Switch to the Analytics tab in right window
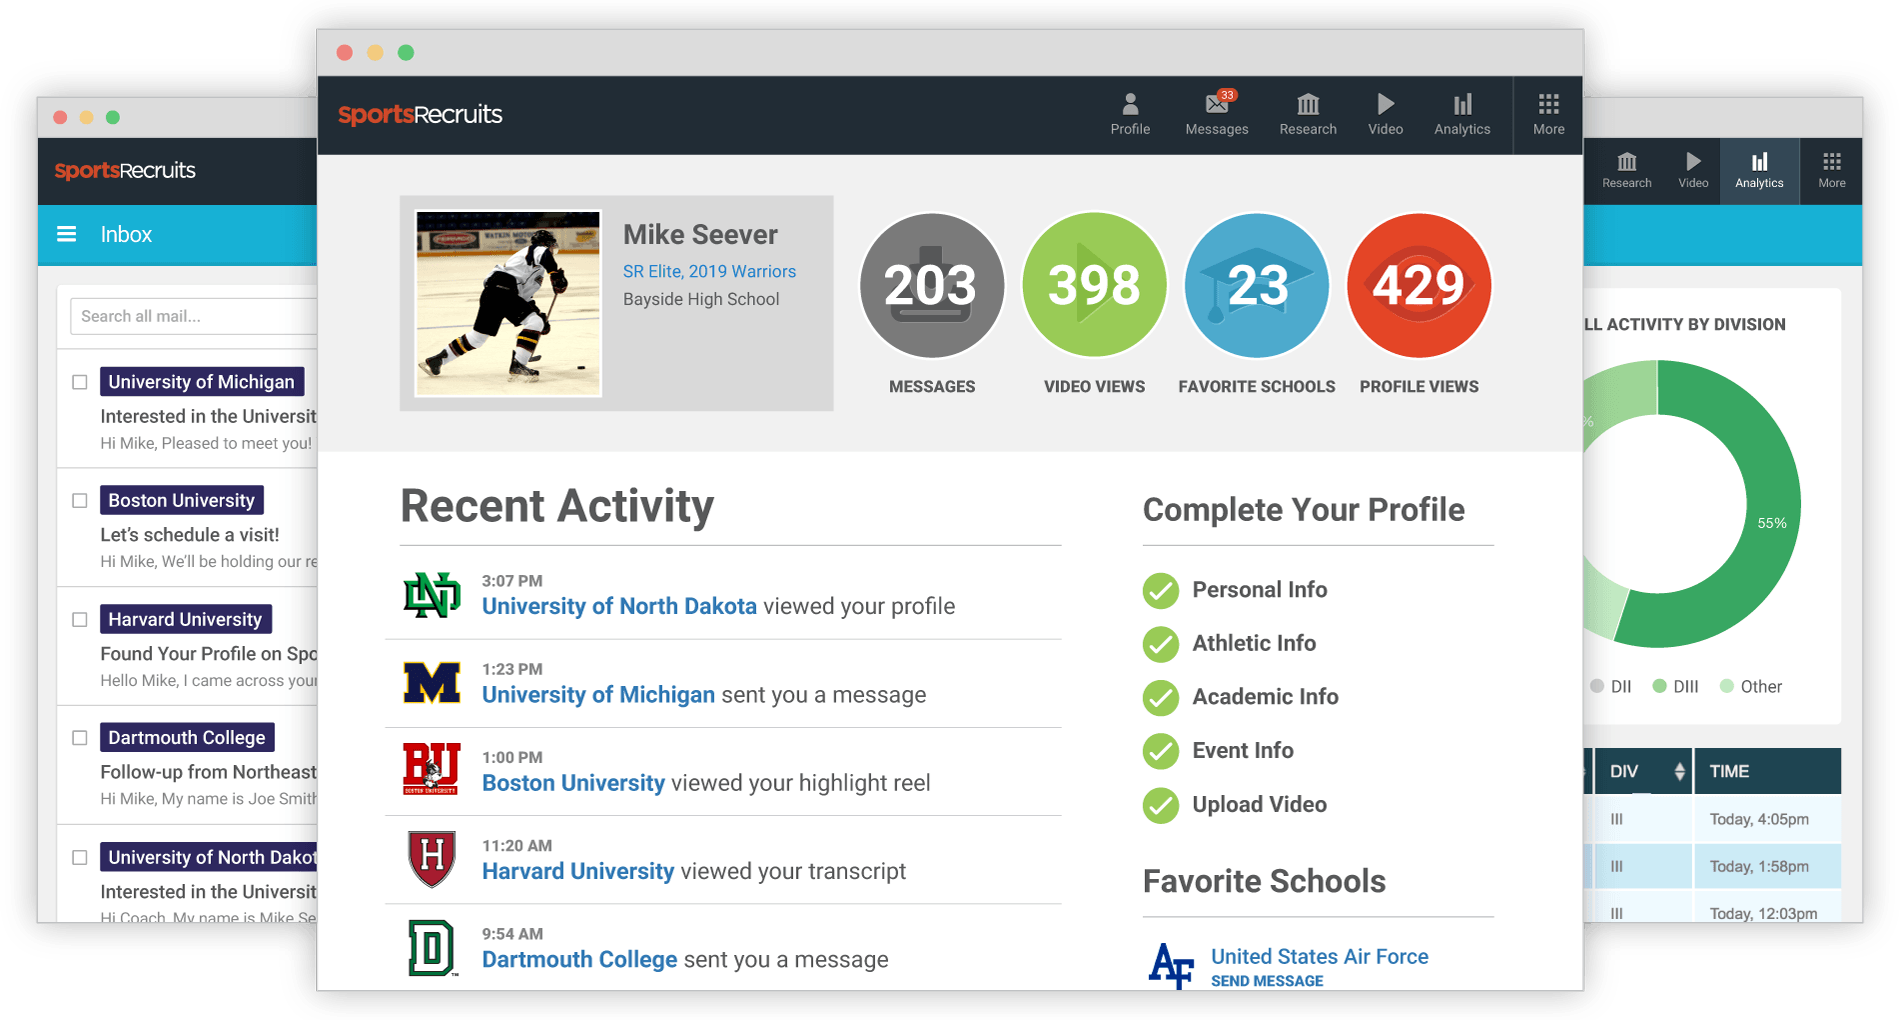Image resolution: width=1900 pixels, height=1020 pixels. [1759, 171]
